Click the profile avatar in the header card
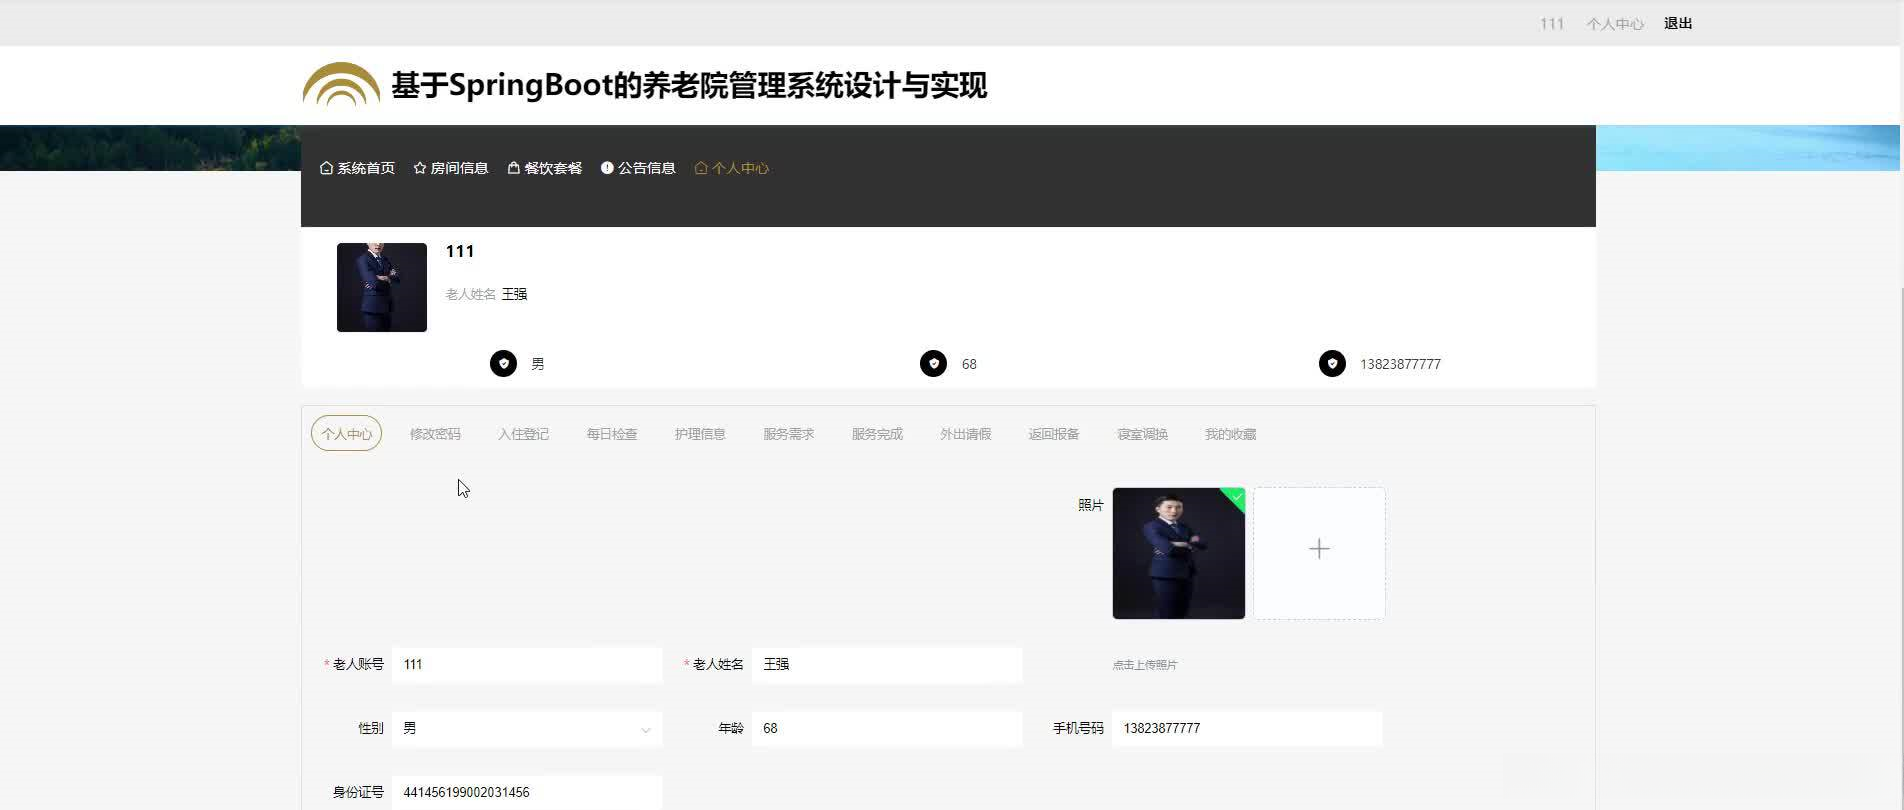 coord(382,287)
